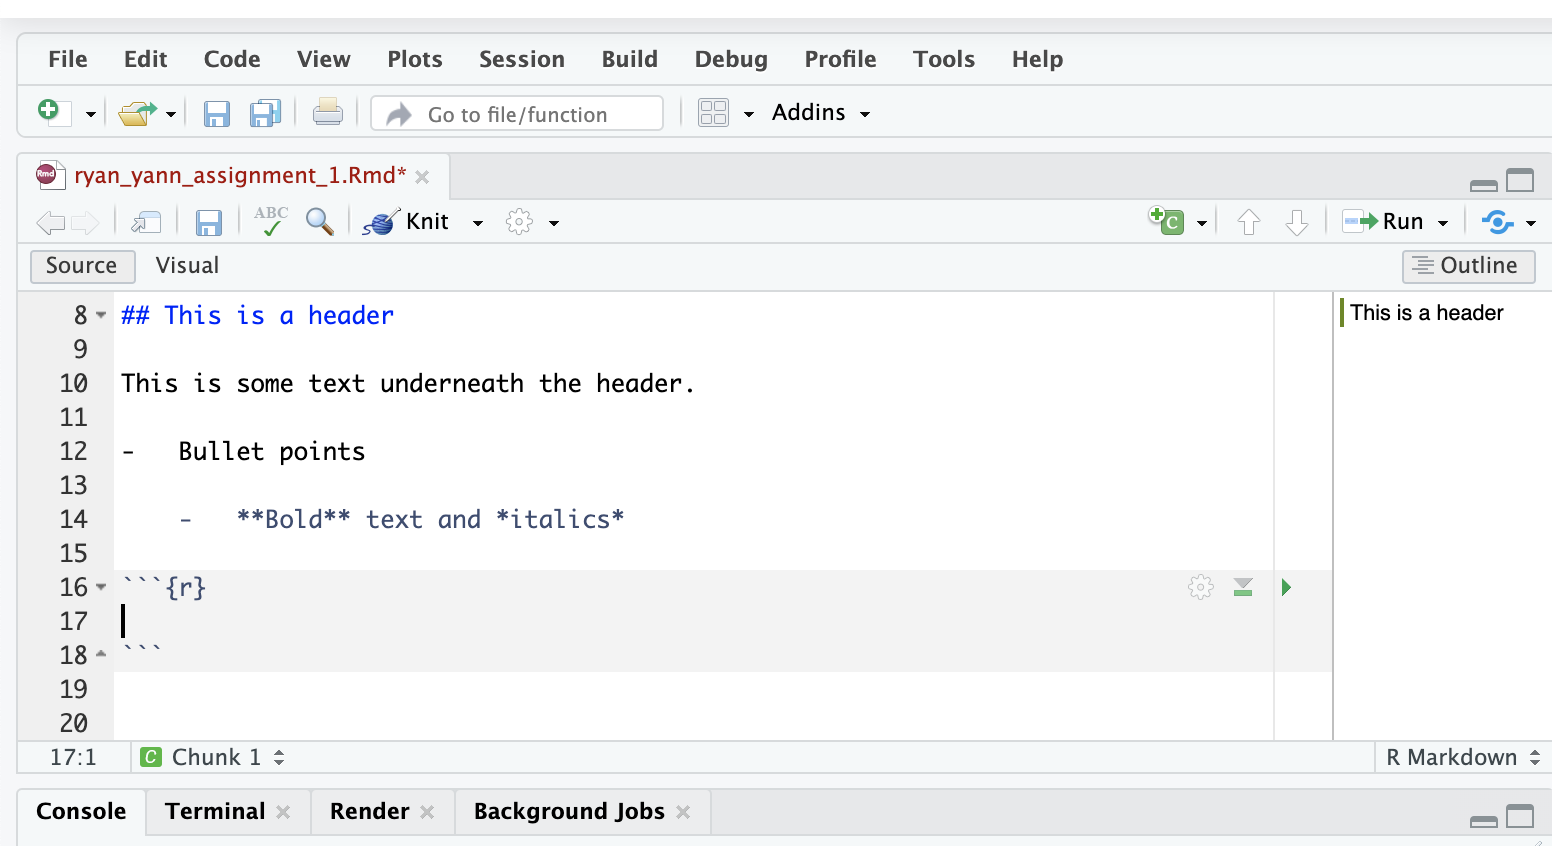Click the Go to file/function search field
Screen dimensions: 1552x846
coord(517,114)
